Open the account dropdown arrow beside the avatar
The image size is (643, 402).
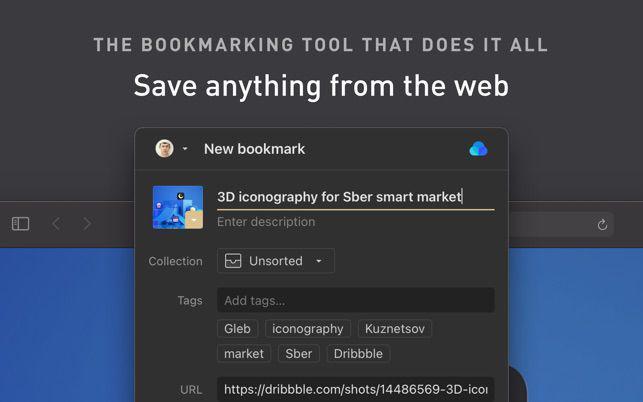pyautogui.click(x=185, y=148)
